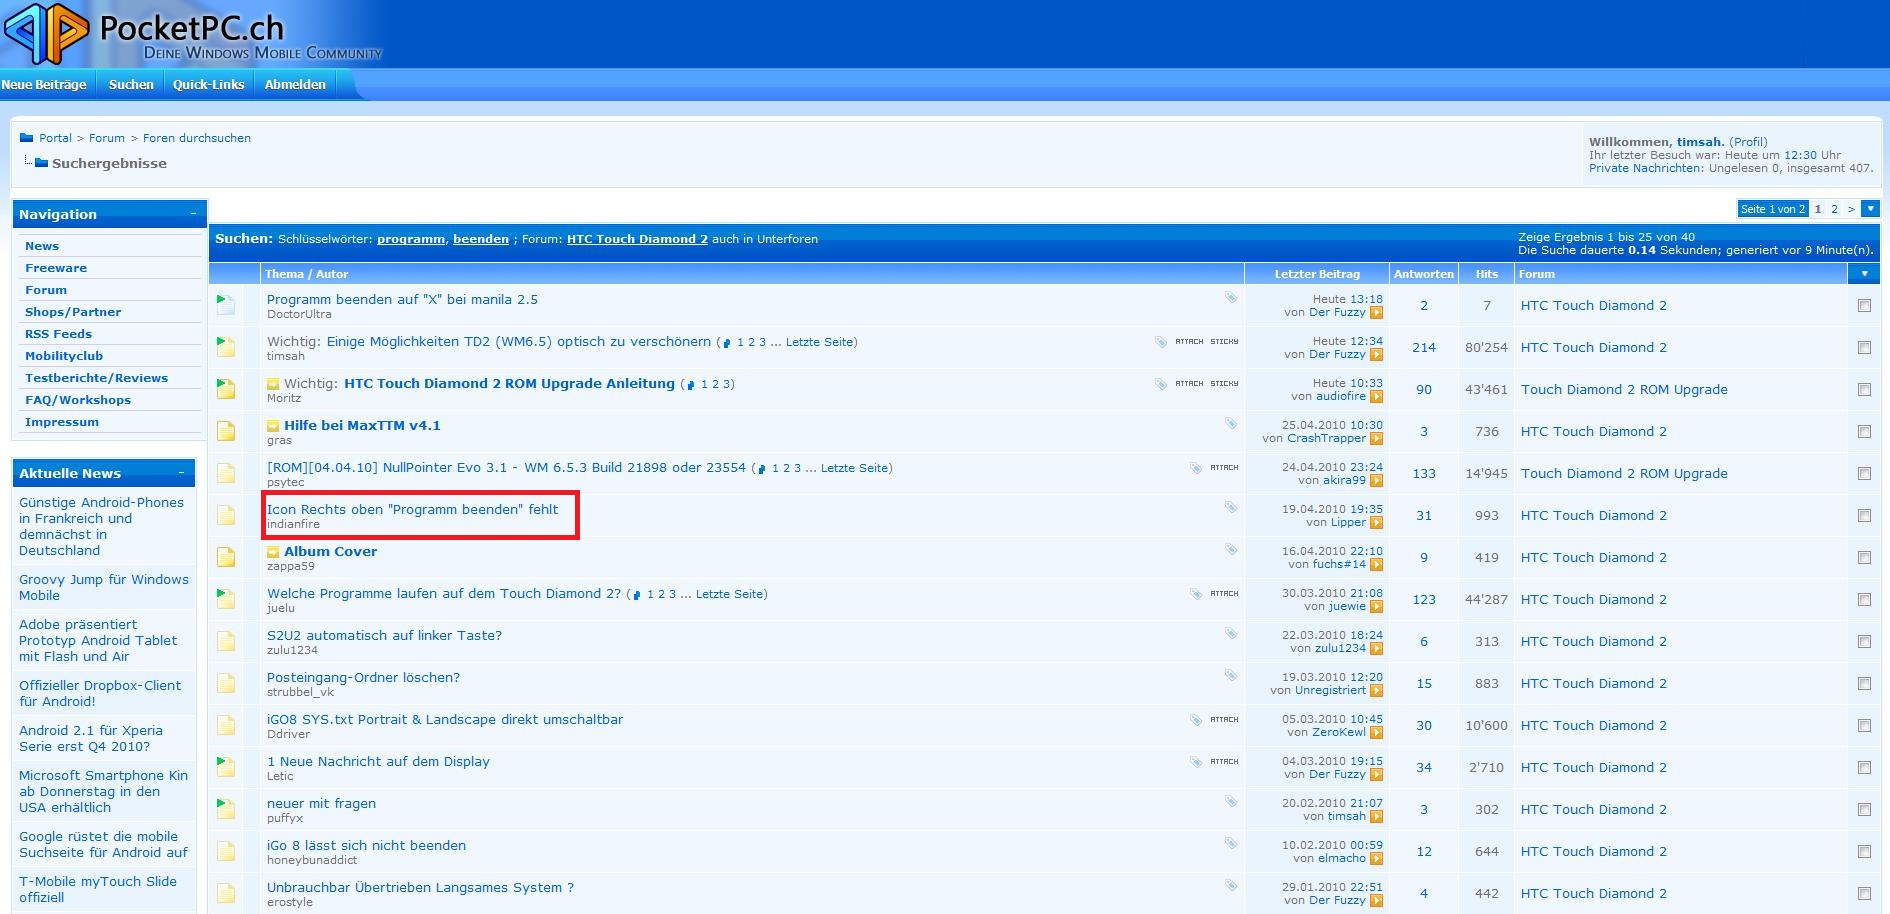The image size is (1890, 914).
Task: Click thread status icon of 'Posteingang-Ordner löschen?' row
Action: [x=226, y=683]
